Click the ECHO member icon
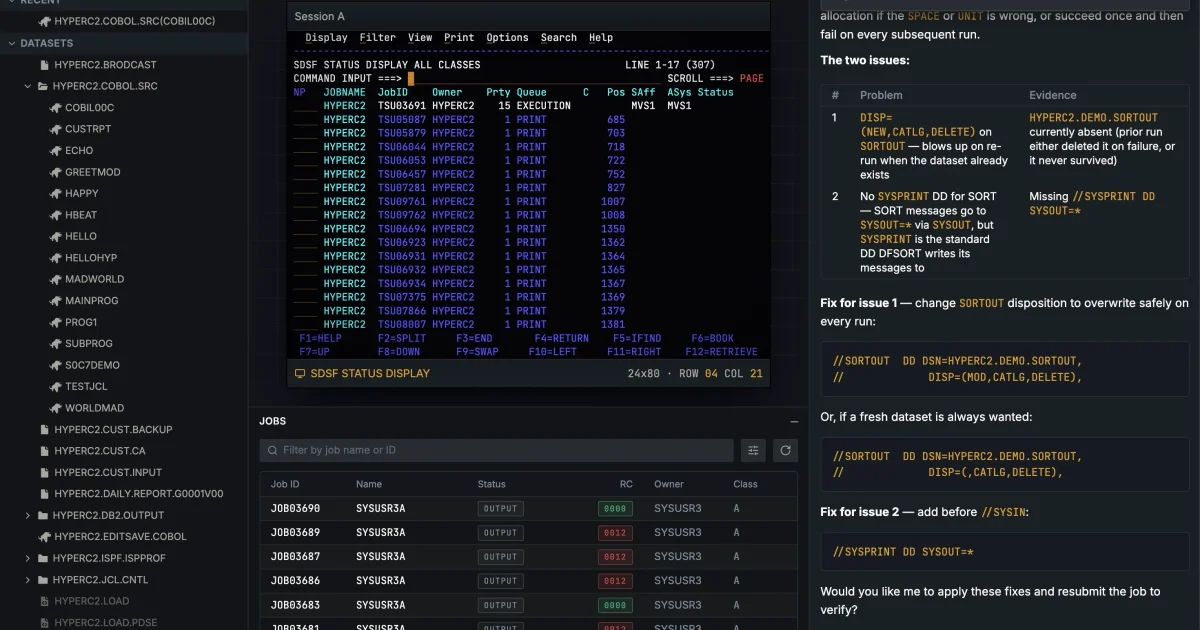 tap(56, 150)
